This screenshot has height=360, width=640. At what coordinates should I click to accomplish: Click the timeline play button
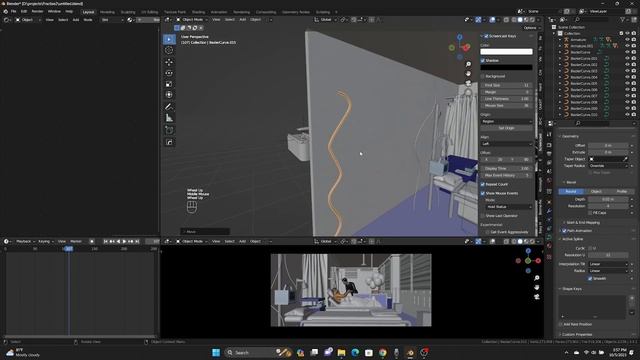[124, 242]
